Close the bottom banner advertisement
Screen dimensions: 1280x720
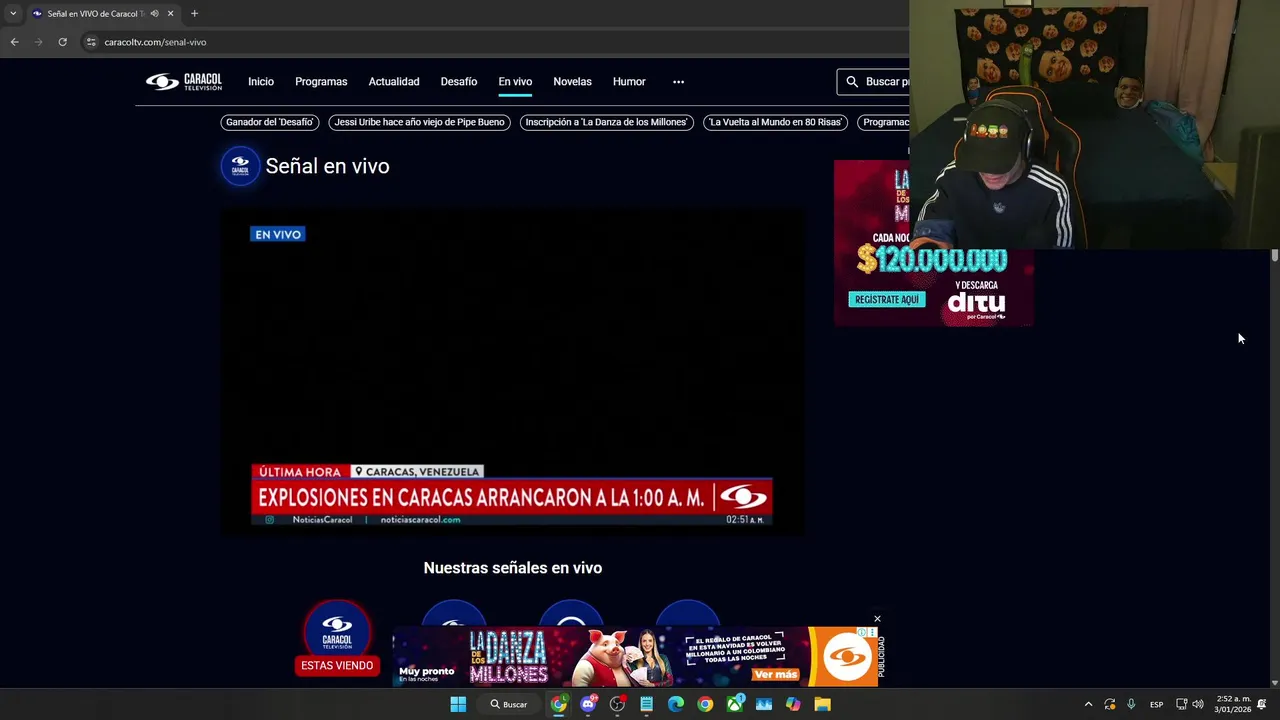[877, 619]
